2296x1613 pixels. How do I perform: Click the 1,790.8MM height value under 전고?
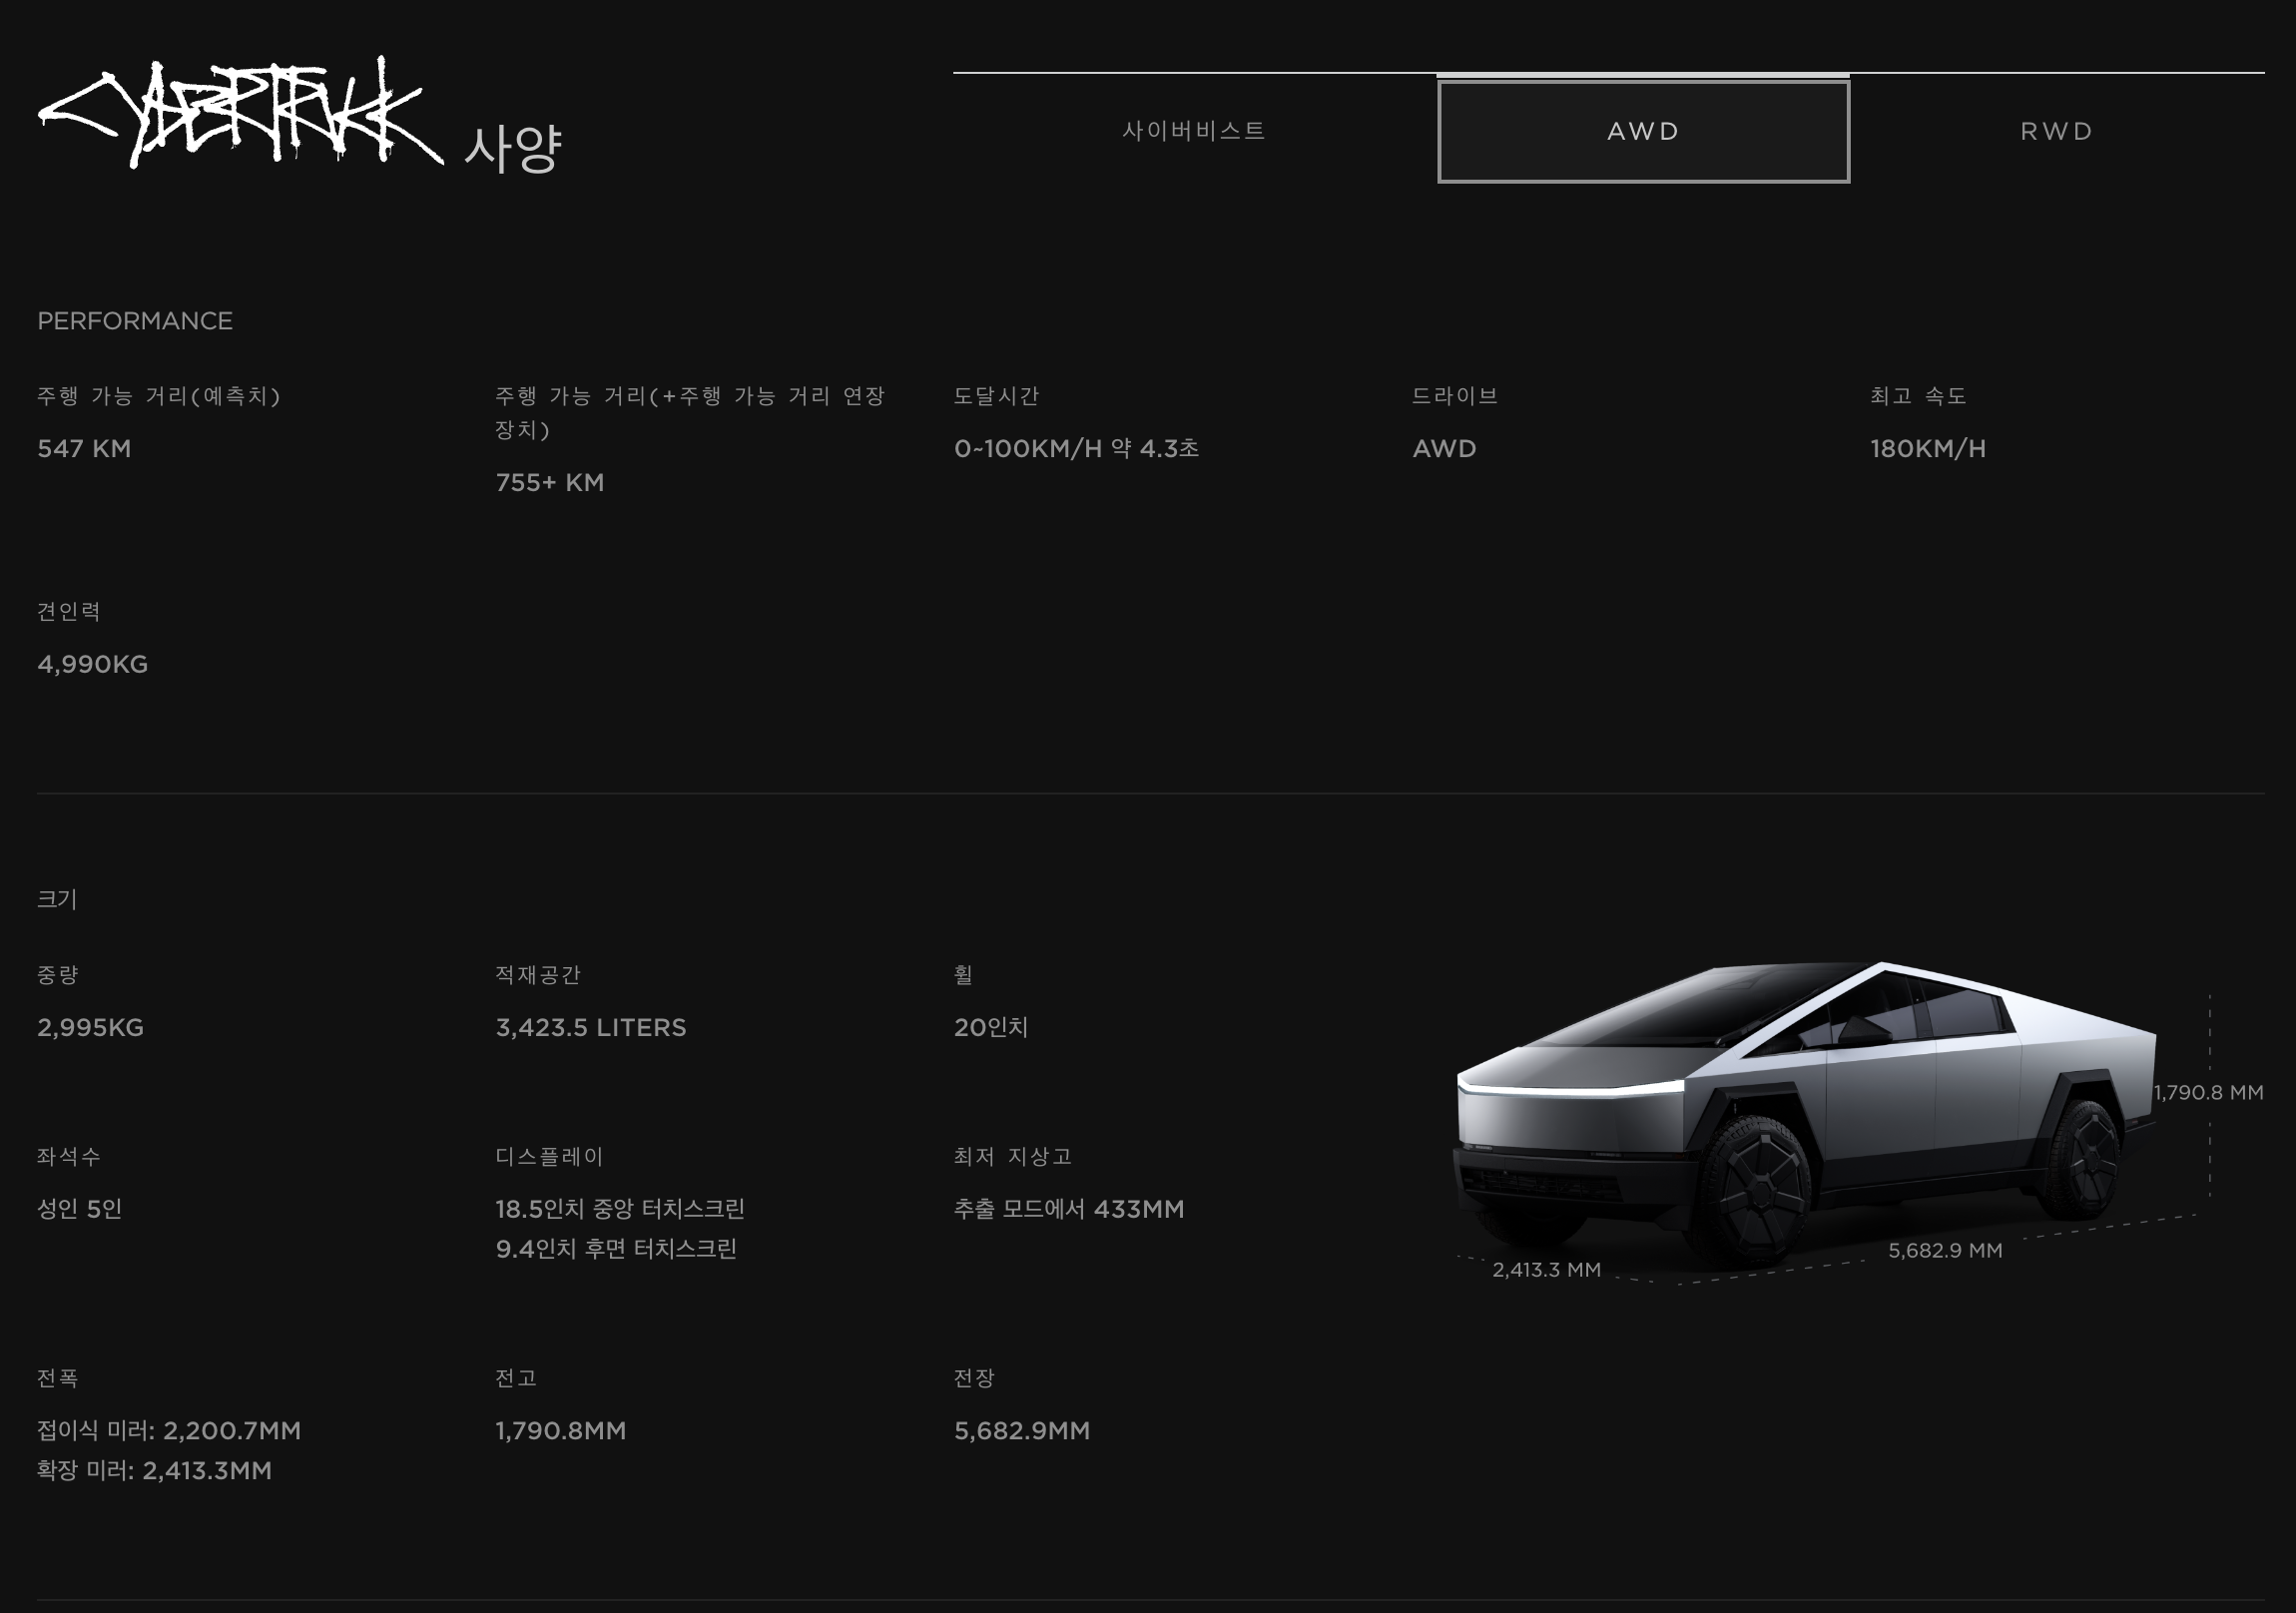click(x=561, y=1430)
